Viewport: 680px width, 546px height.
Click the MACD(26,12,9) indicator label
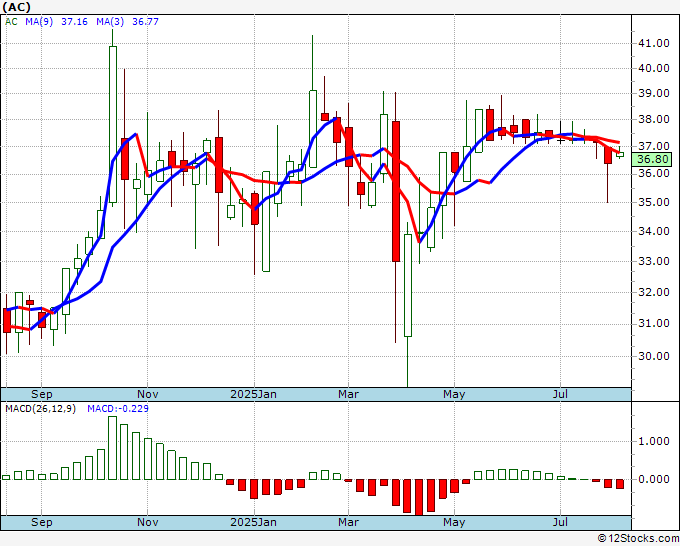click(x=40, y=409)
